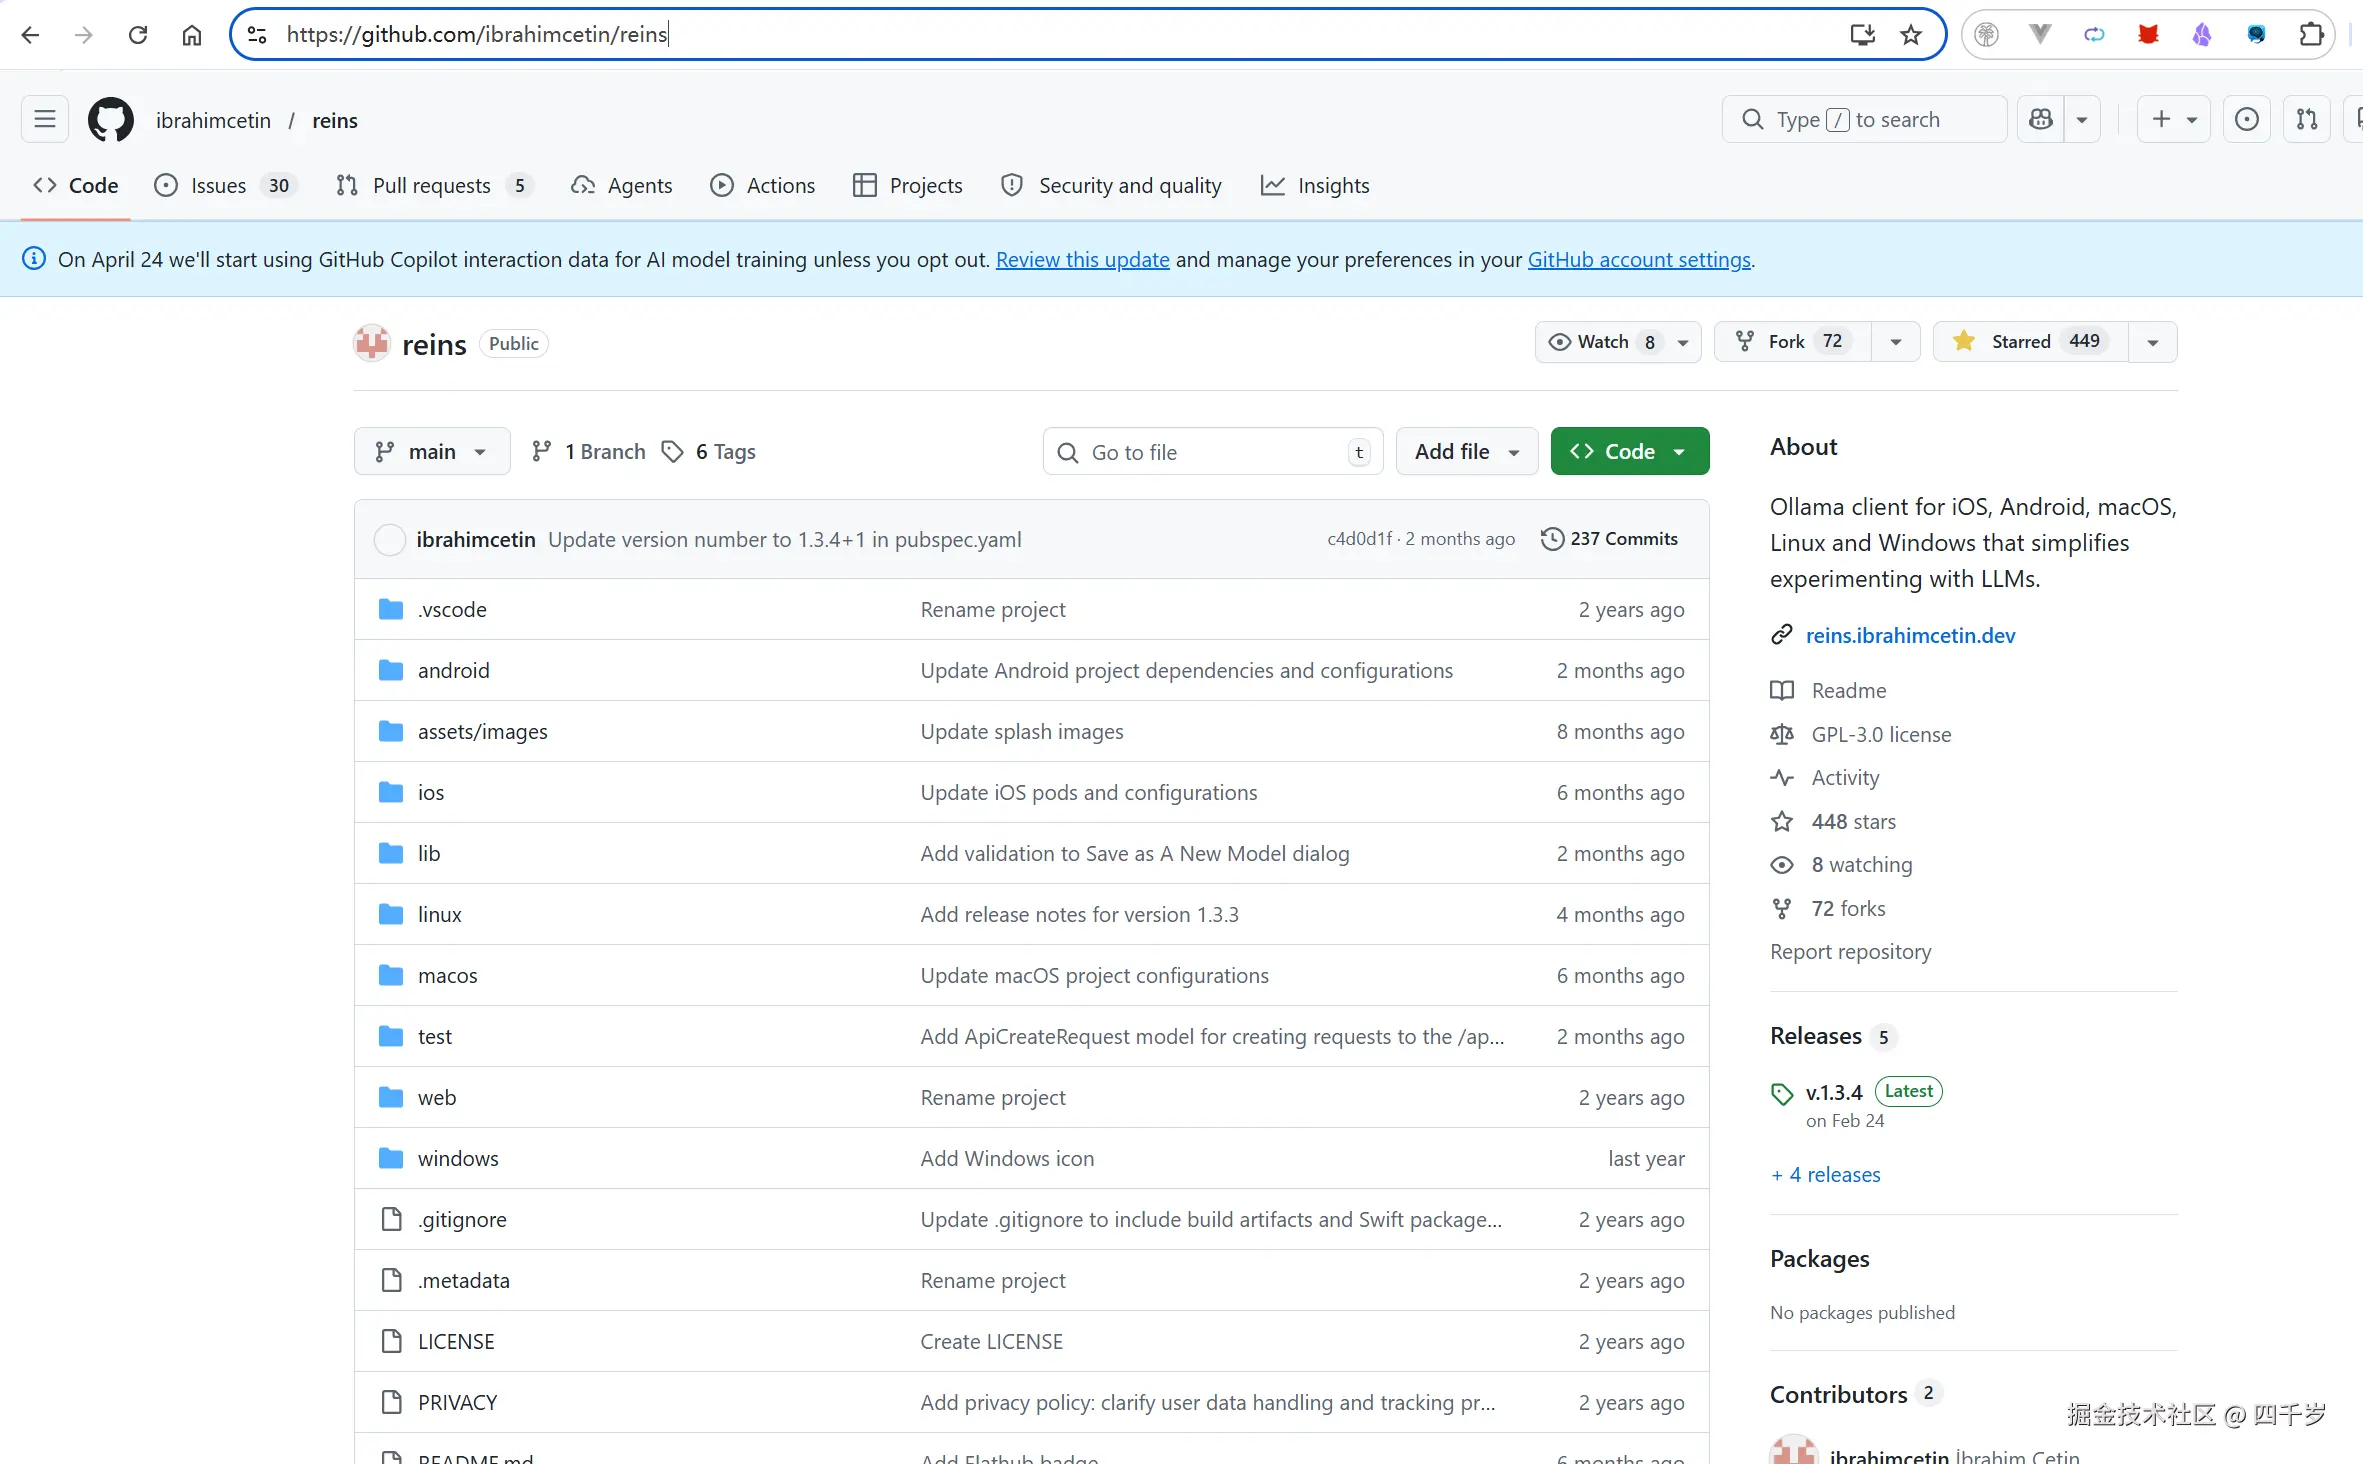Expand the main branch selector
Screen dimensions: 2363x1464
432,452
